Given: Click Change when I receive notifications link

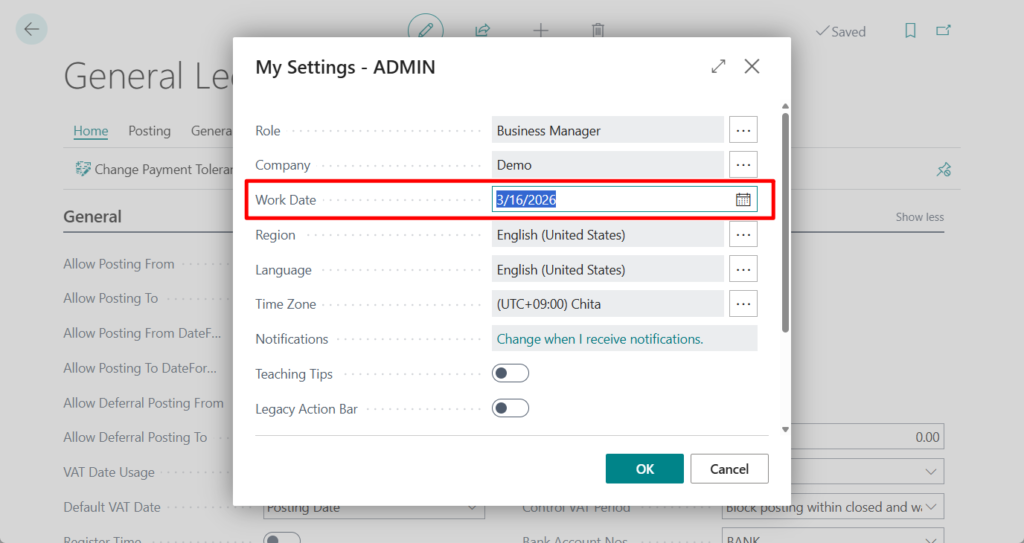Looking at the screenshot, I should pos(600,339).
